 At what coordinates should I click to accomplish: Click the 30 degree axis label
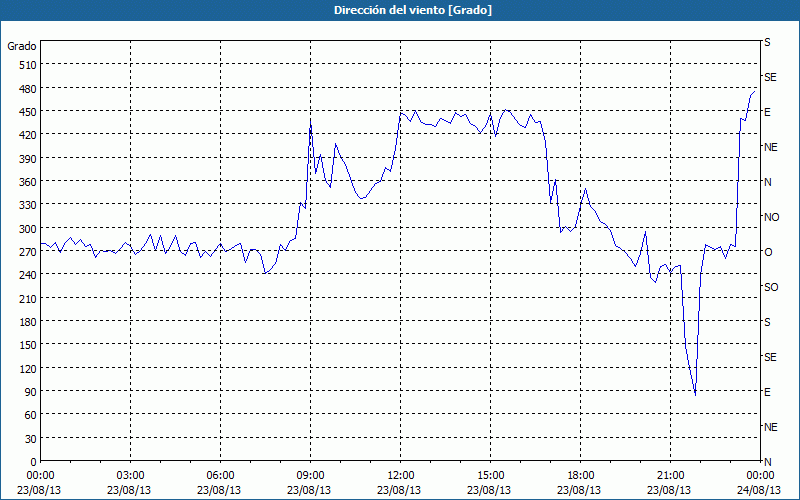[31, 439]
